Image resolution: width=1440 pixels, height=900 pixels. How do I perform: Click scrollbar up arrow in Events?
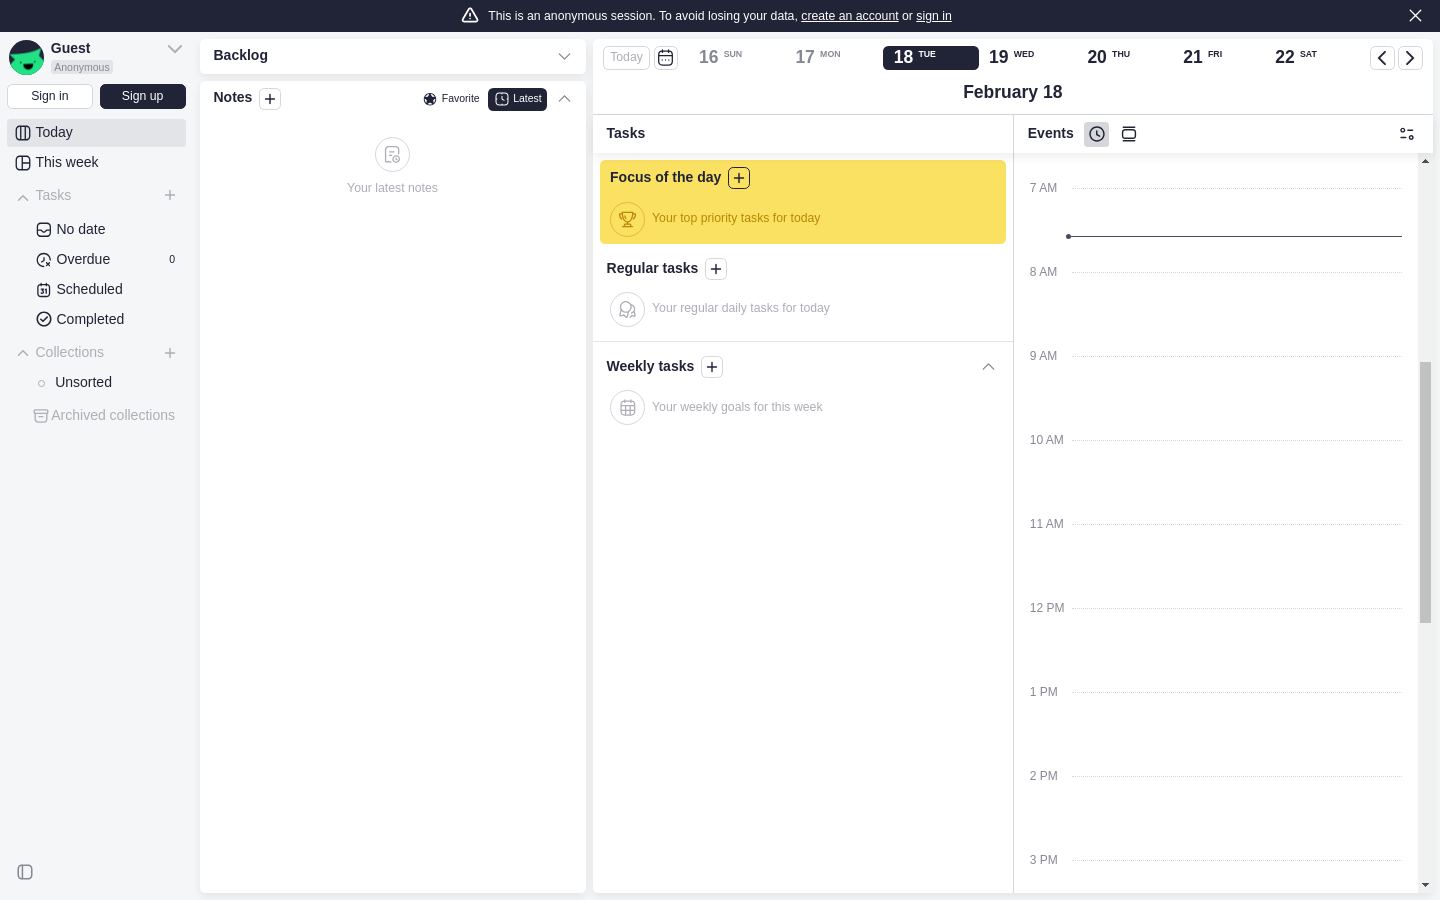(x=1425, y=161)
